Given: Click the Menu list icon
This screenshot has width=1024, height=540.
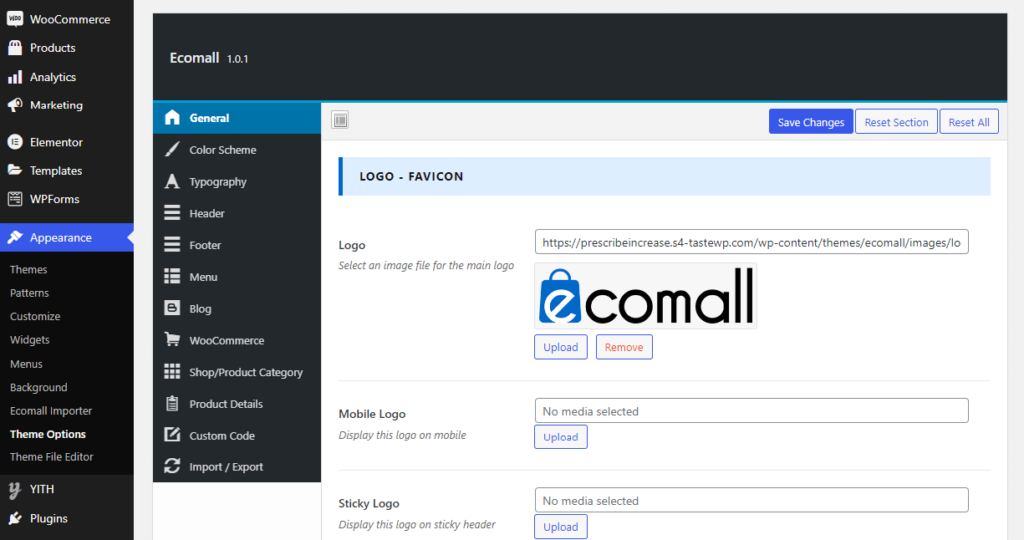Looking at the screenshot, I should pos(172,277).
